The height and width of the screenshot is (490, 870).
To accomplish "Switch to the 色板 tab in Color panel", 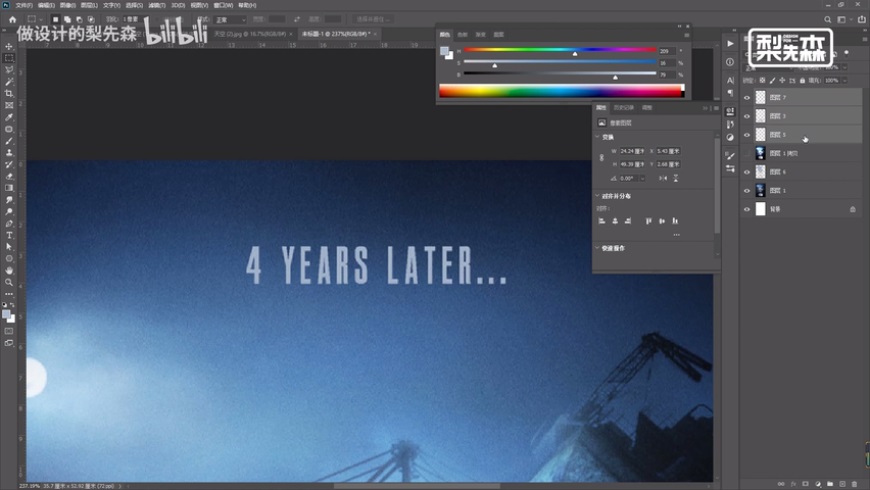I will point(462,34).
